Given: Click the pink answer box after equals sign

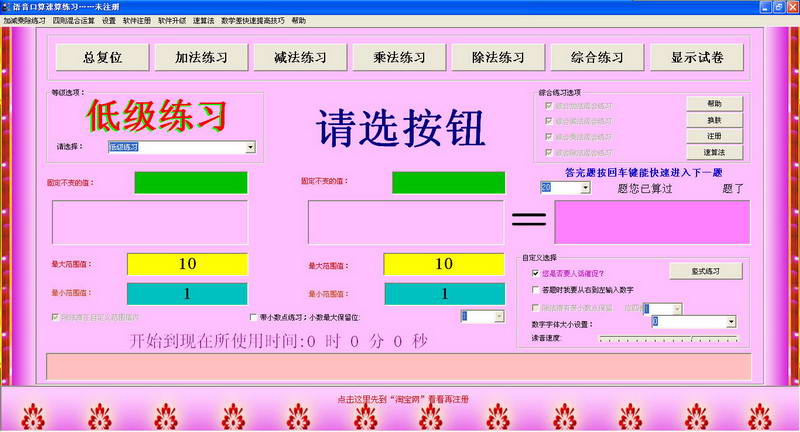Looking at the screenshot, I should click(652, 222).
